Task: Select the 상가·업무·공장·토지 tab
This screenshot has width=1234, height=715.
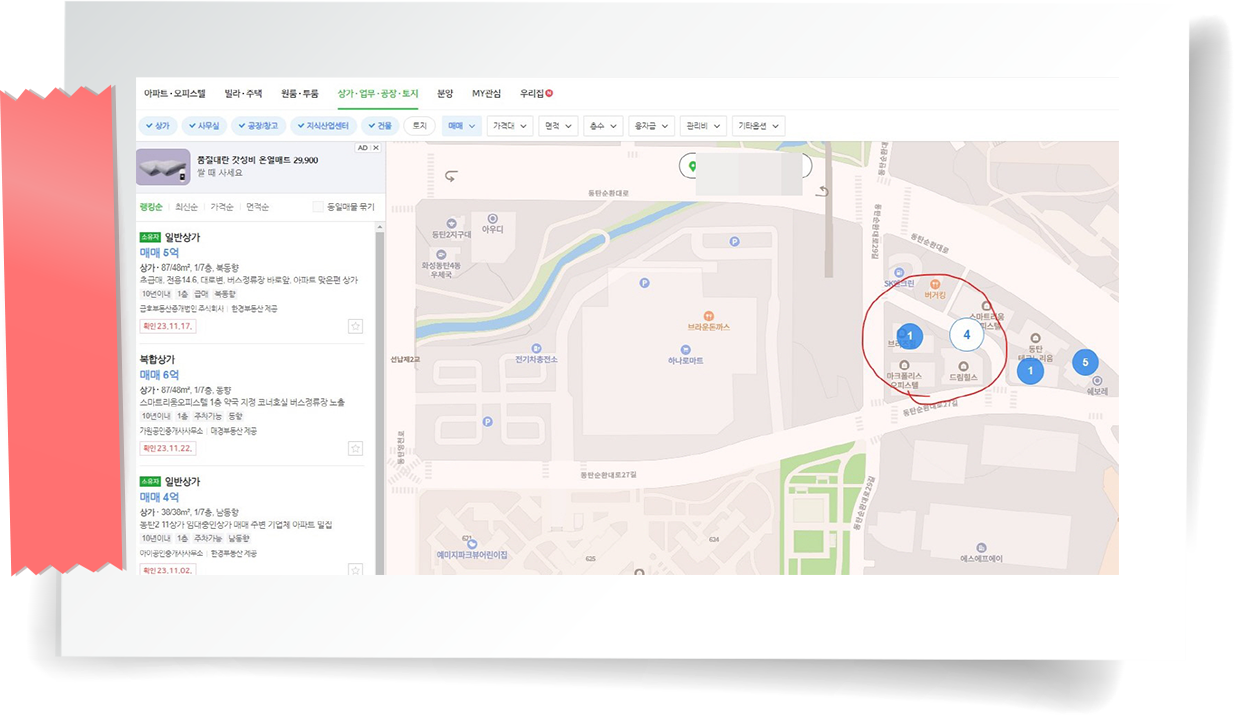Action: (x=378, y=93)
